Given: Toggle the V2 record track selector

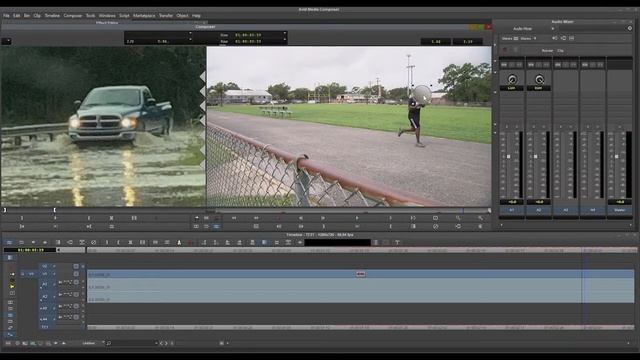Looking at the screenshot, I should click(45, 266).
